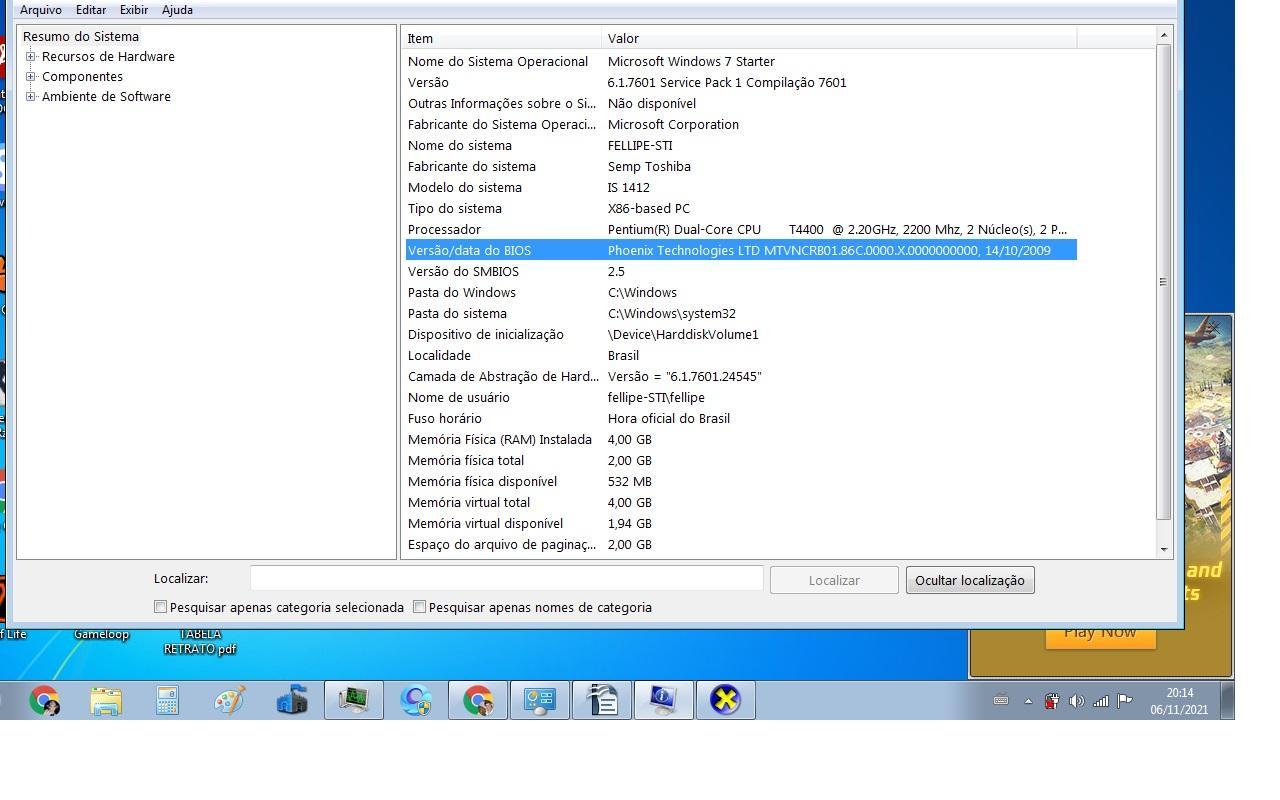Open the Editar menu
This screenshot has width=1280, height=800.
91,9
